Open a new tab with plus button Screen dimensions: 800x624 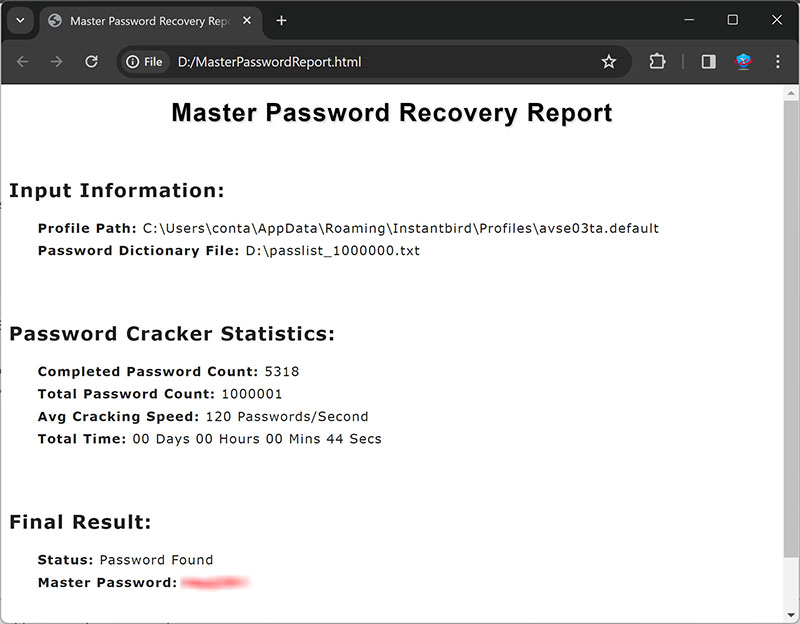[281, 21]
